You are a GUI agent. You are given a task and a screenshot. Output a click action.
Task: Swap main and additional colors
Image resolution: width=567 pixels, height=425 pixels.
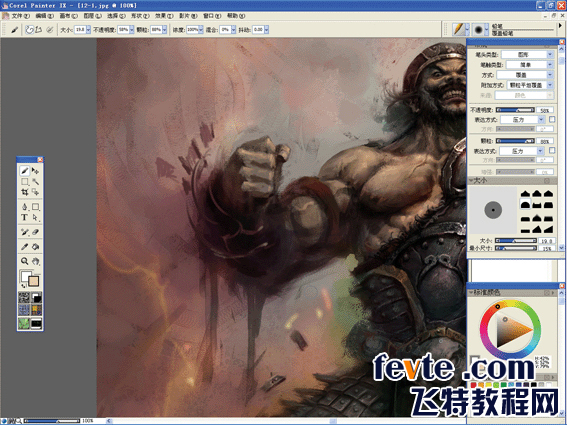pyautogui.click(x=22, y=286)
